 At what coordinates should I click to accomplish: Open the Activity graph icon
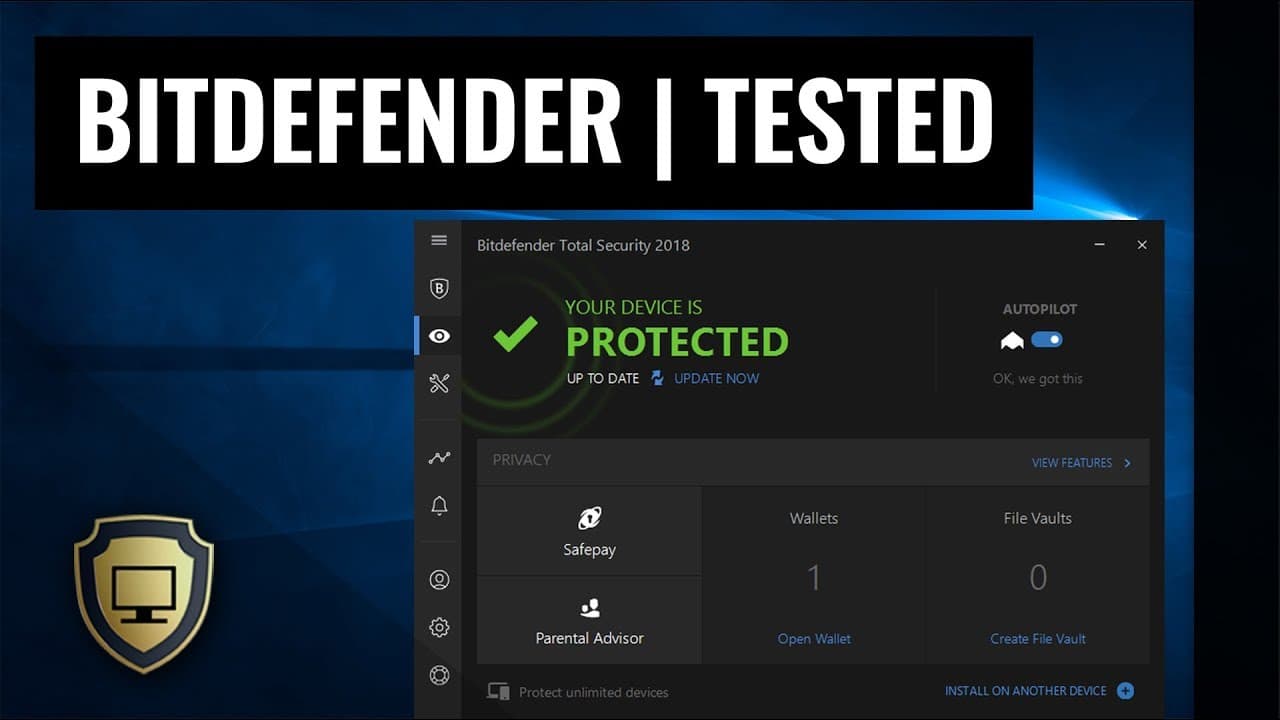click(439, 458)
